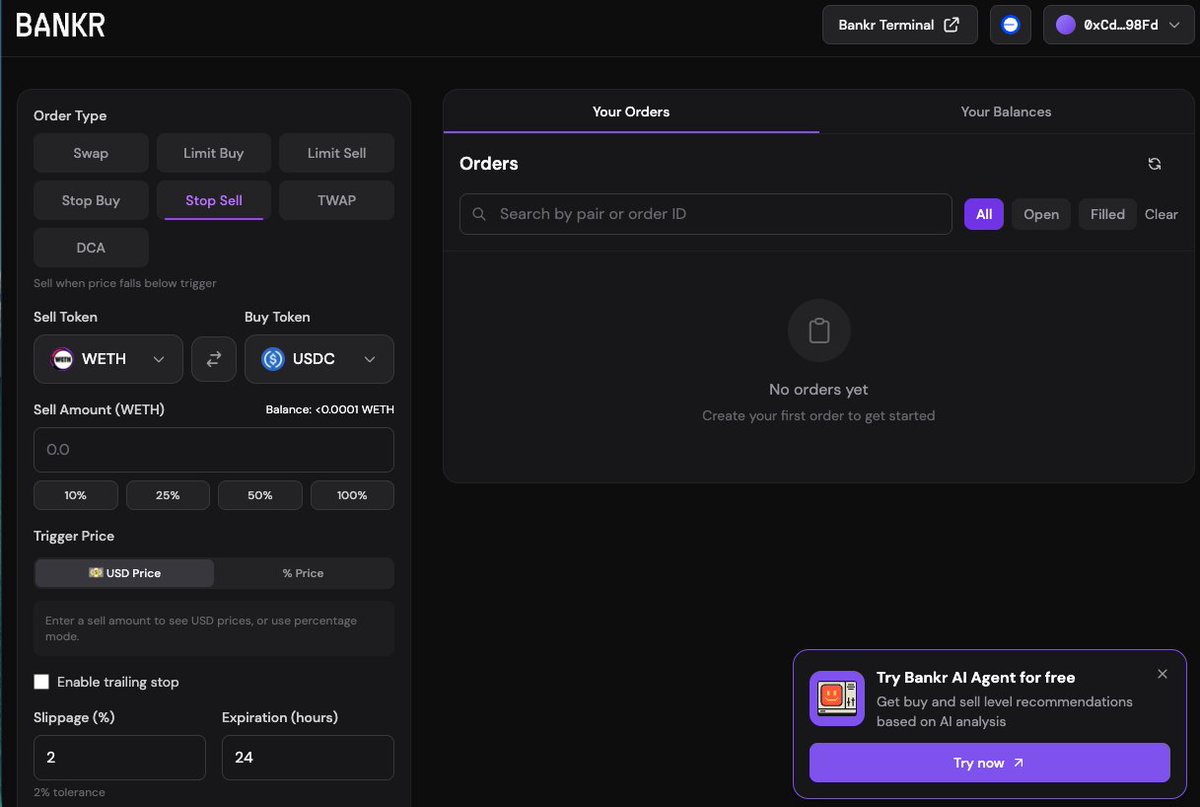Image resolution: width=1200 pixels, height=807 pixels.
Task: Click the 'No orders yet' text
Action: [818, 390]
